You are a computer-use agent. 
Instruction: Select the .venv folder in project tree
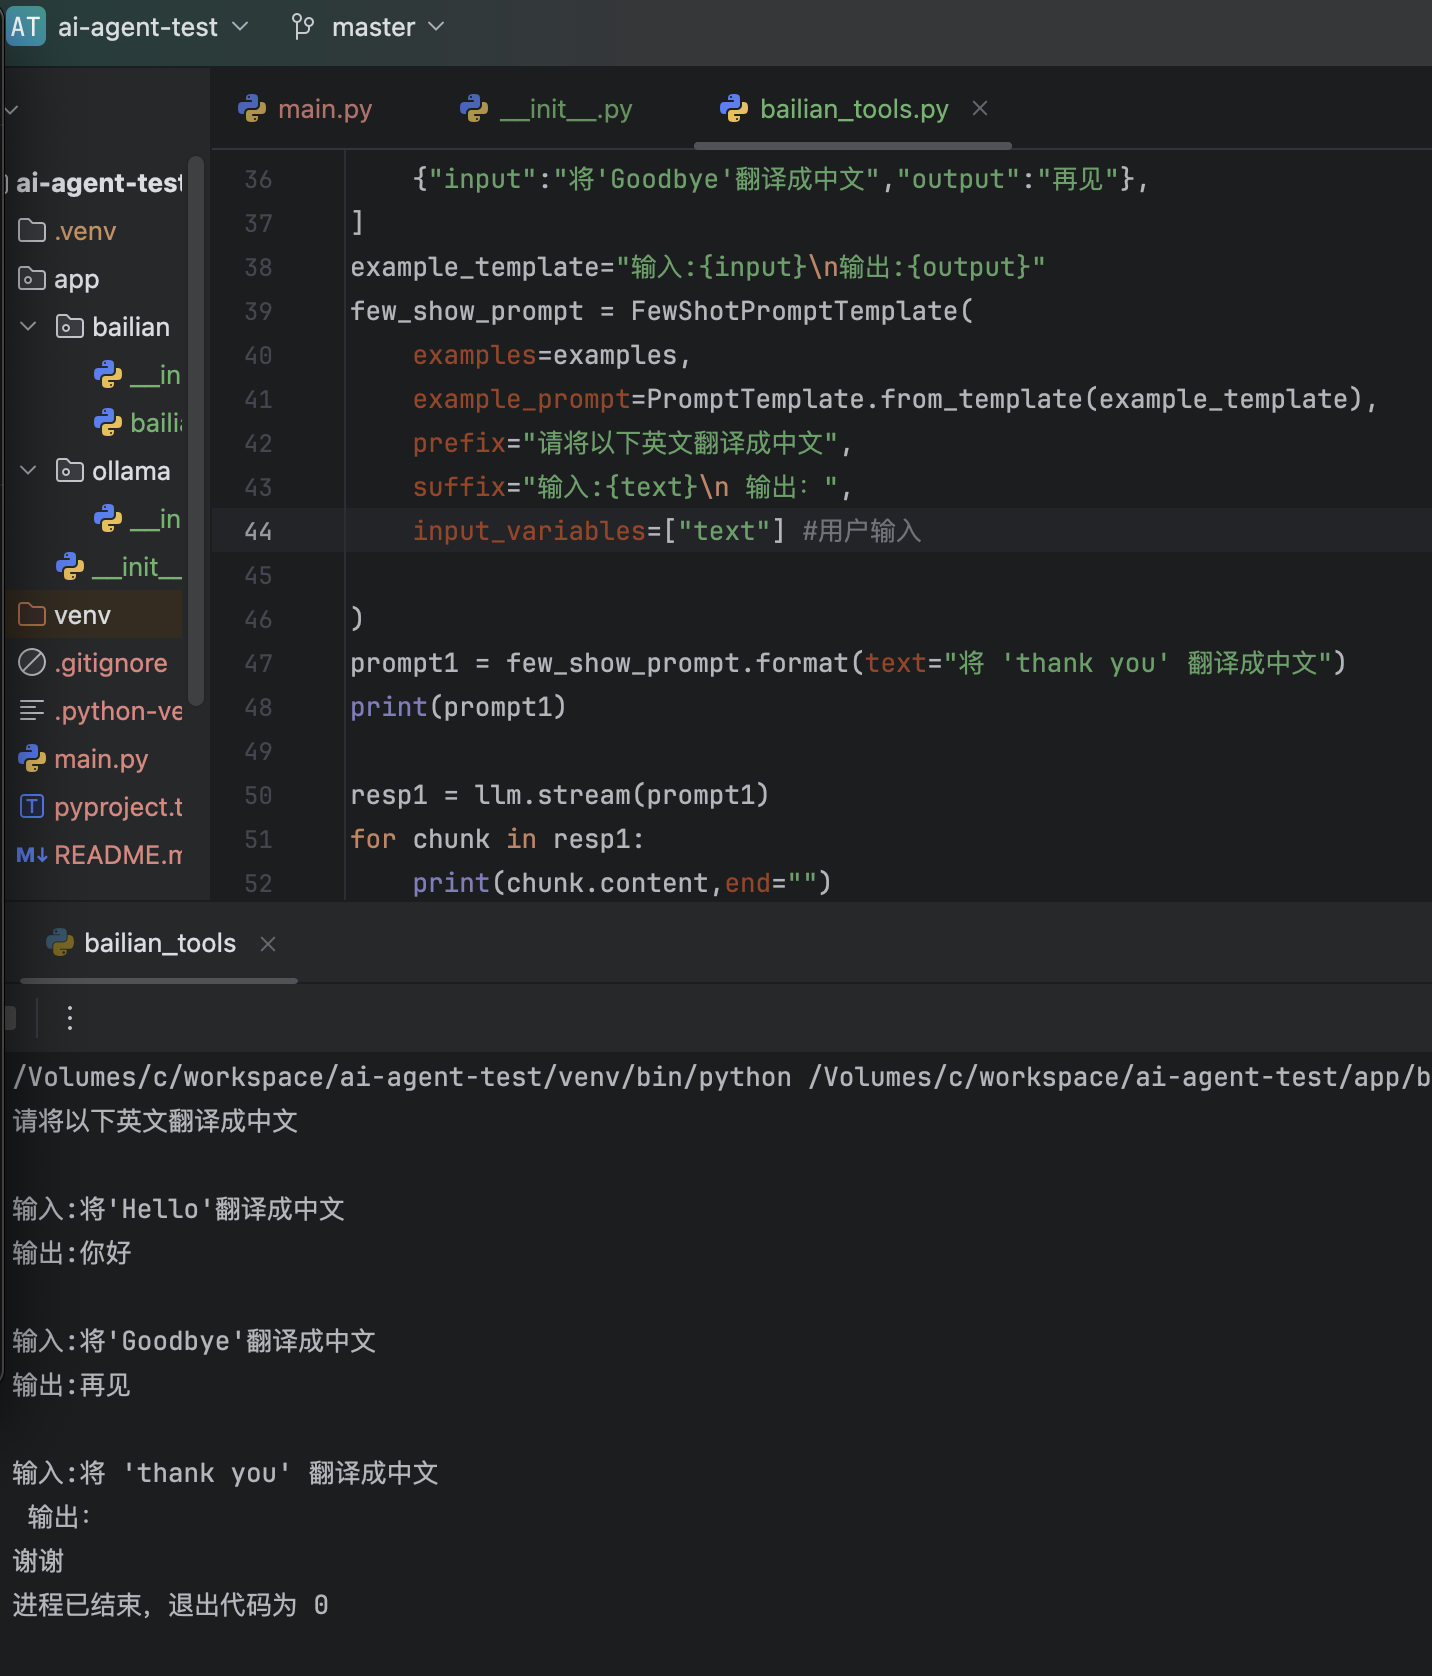[x=85, y=231]
